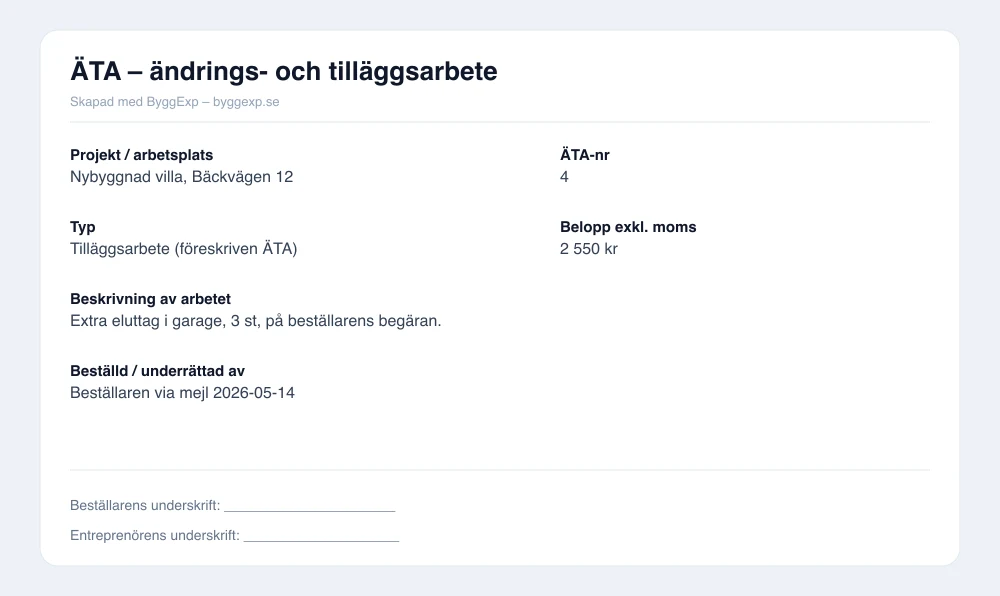1000x596 pixels.
Task: Click the amount 2 550 kr
Action: pyautogui.click(x=589, y=249)
